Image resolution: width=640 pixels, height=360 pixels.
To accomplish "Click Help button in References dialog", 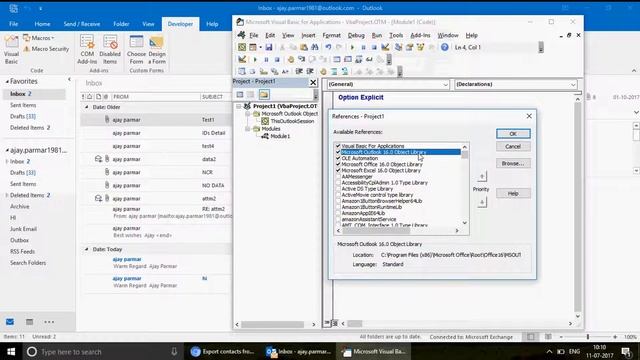I will (513, 193).
